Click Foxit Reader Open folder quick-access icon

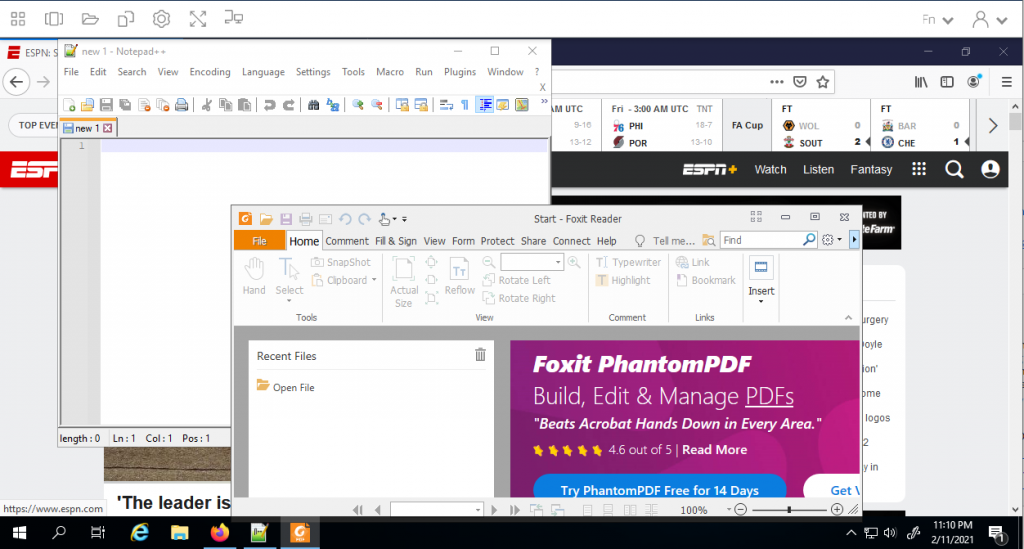click(266, 219)
